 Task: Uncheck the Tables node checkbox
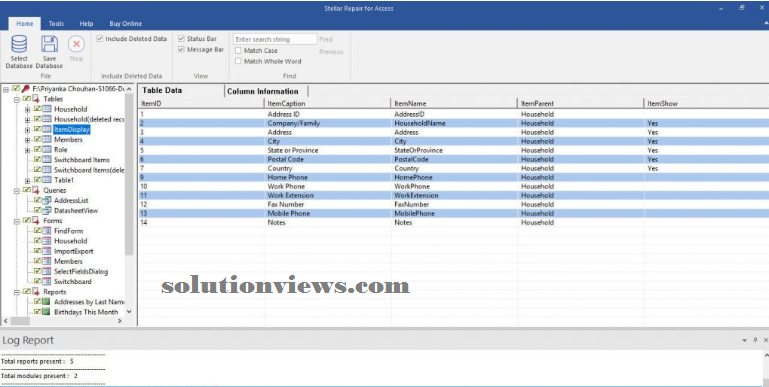coord(26,99)
